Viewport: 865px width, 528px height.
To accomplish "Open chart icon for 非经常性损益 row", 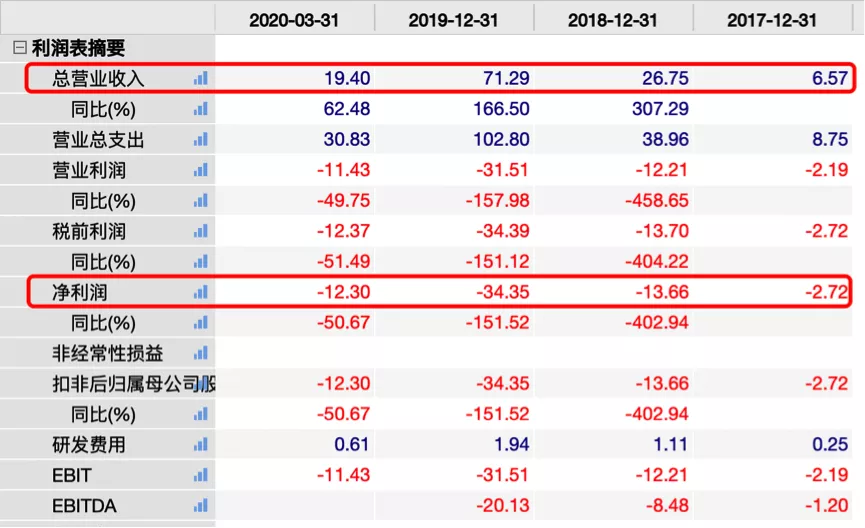I will pos(201,353).
